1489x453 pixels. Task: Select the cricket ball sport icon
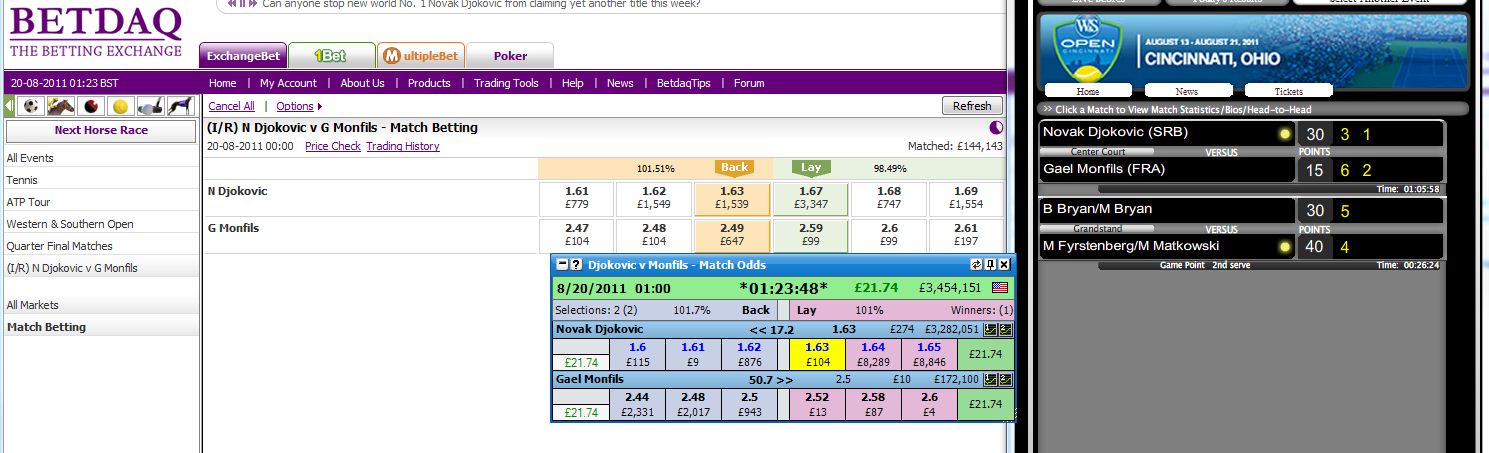click(x=91, y=106)
